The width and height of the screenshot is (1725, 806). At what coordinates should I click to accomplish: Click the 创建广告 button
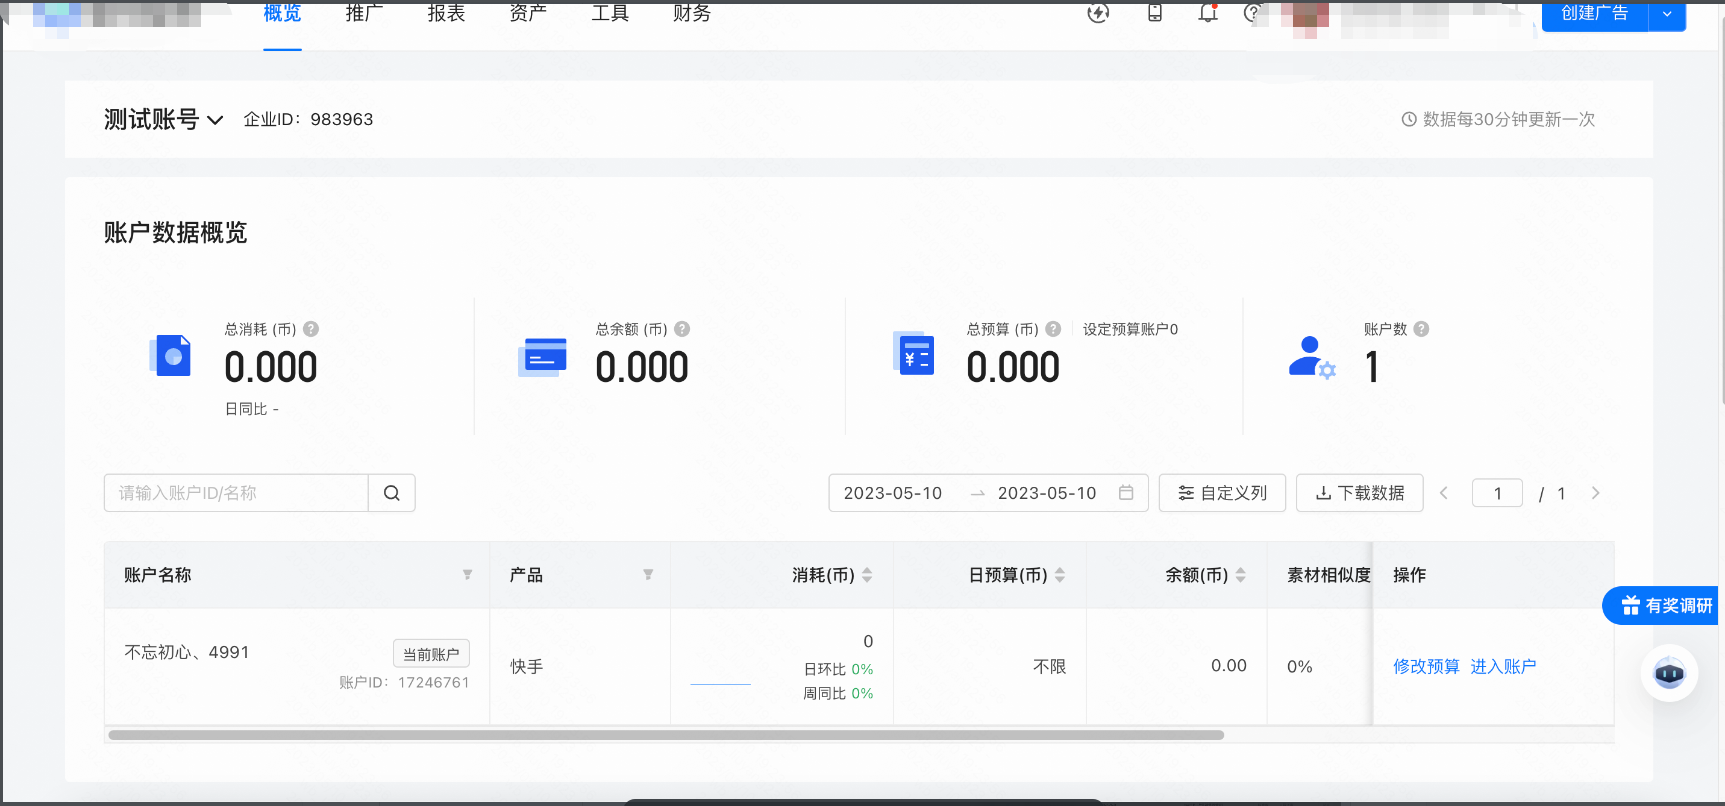1595,14
